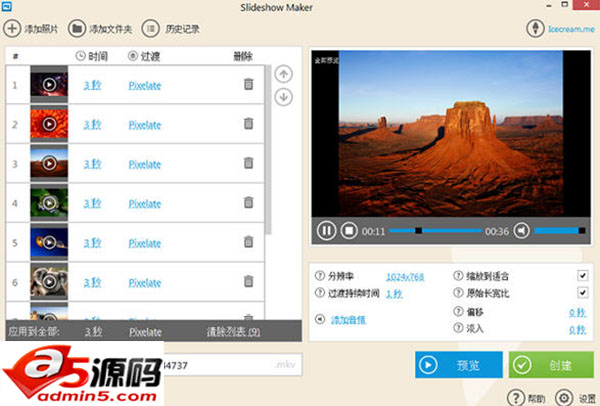Change duration 3秒 for slide 4

point(93,203)
